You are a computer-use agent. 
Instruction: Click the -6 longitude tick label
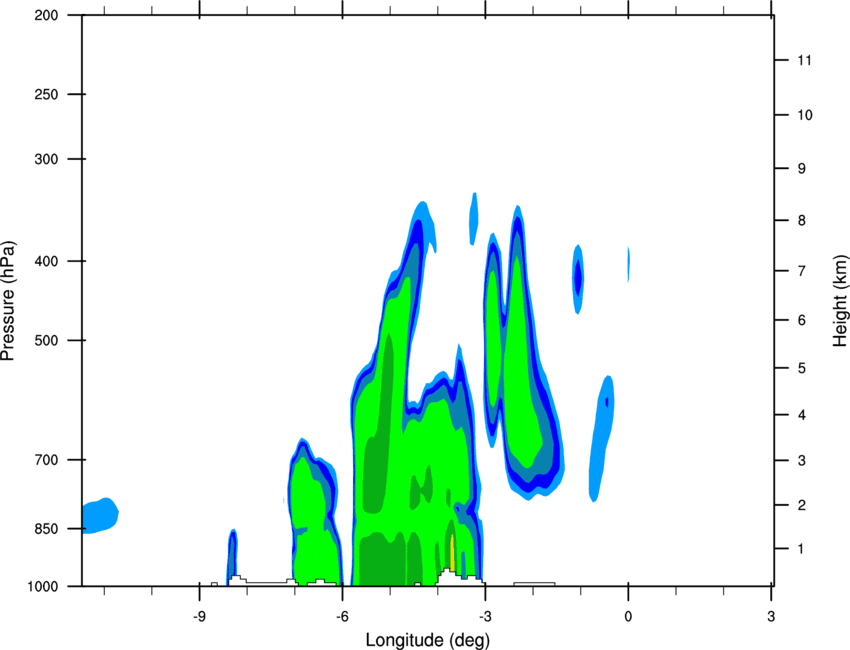tap(342, 616)
